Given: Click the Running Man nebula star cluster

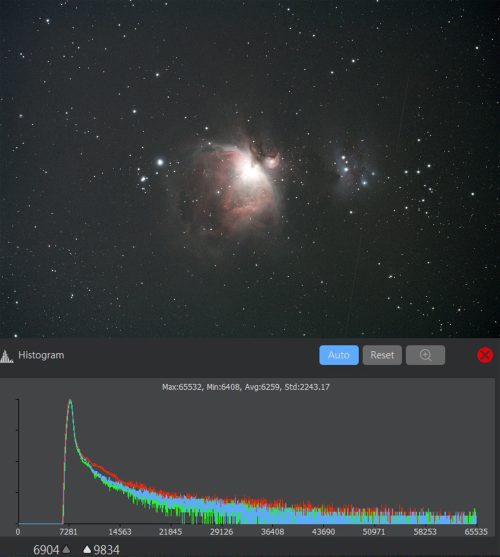Looking at the screenshot, I should (354, 170).
